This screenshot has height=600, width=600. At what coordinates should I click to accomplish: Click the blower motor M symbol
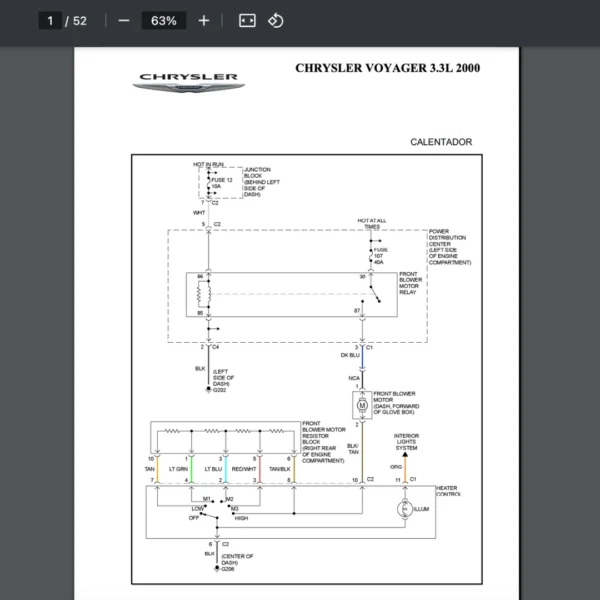(x=362, y=405)
